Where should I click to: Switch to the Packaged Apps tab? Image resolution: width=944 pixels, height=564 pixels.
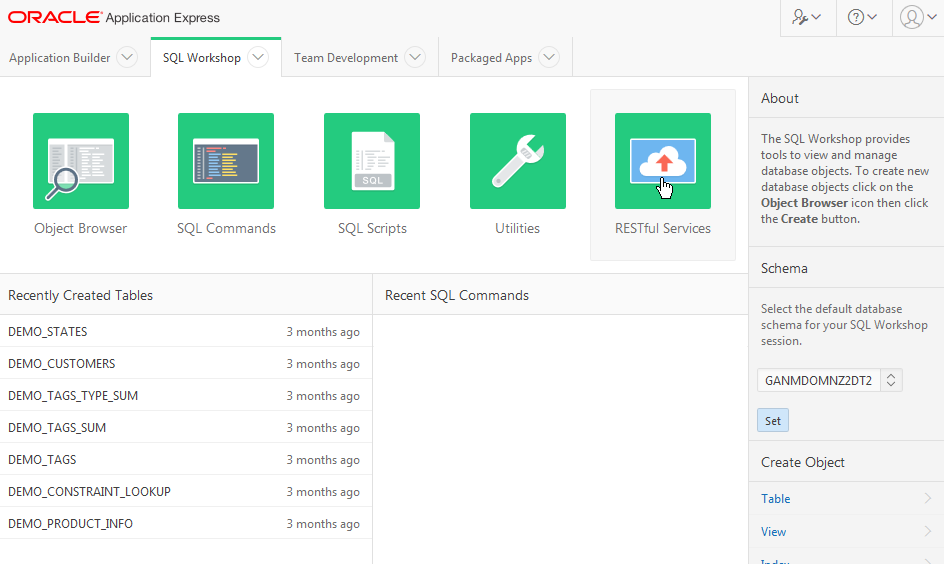tap(491, 58)
